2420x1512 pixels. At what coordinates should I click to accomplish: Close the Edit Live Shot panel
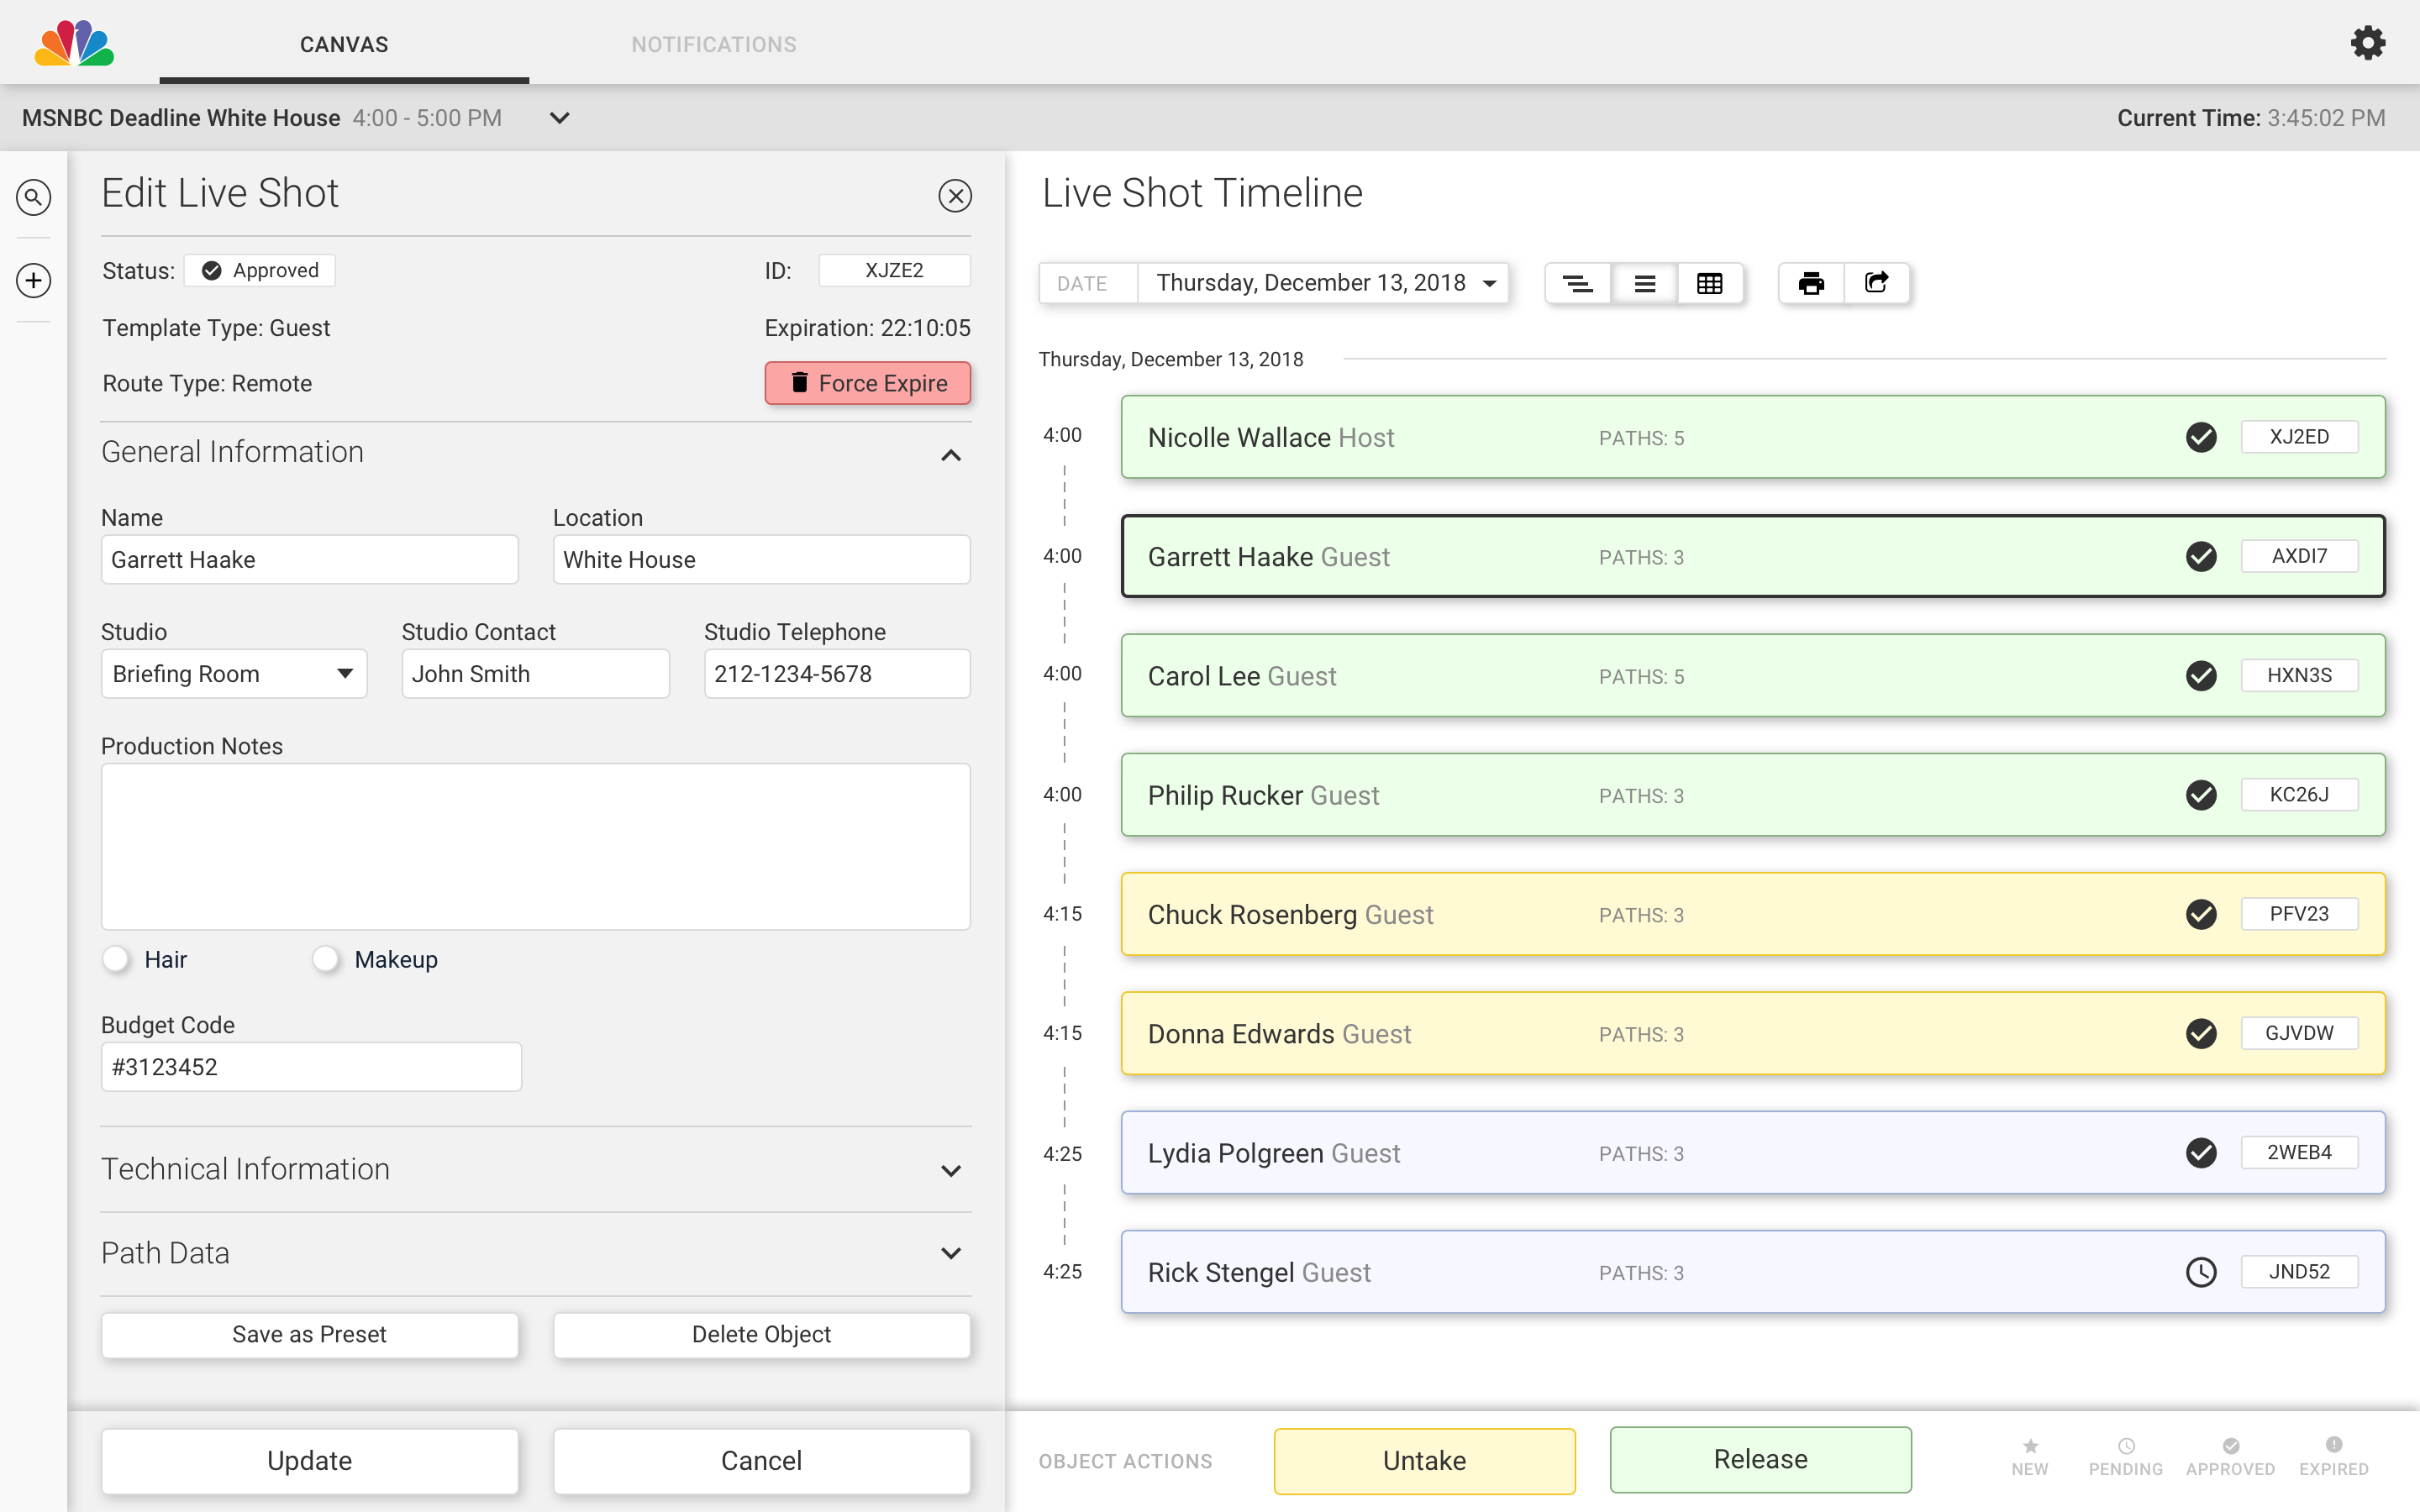point(955,196)
